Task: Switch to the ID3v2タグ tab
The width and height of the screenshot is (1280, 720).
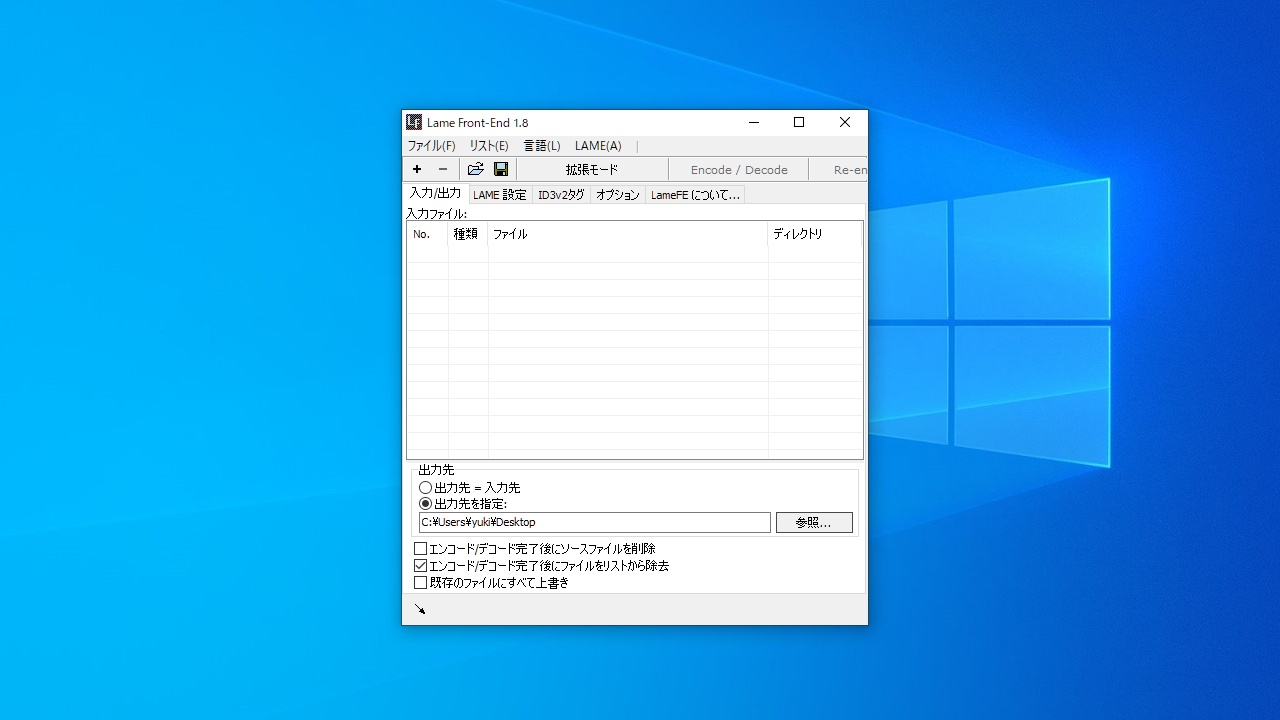Action: click(561, 195)
